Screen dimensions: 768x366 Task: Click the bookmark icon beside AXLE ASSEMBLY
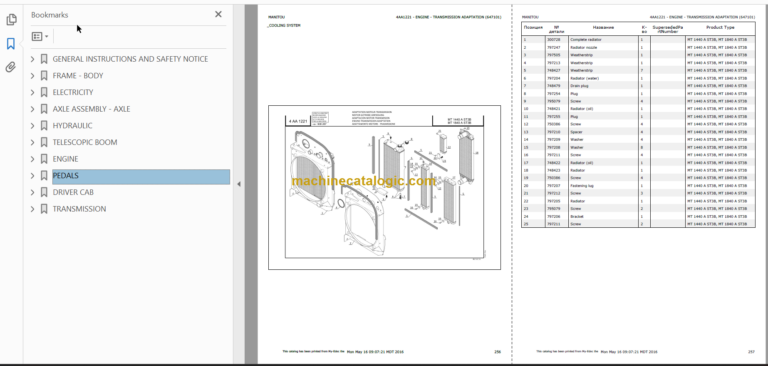44,109
